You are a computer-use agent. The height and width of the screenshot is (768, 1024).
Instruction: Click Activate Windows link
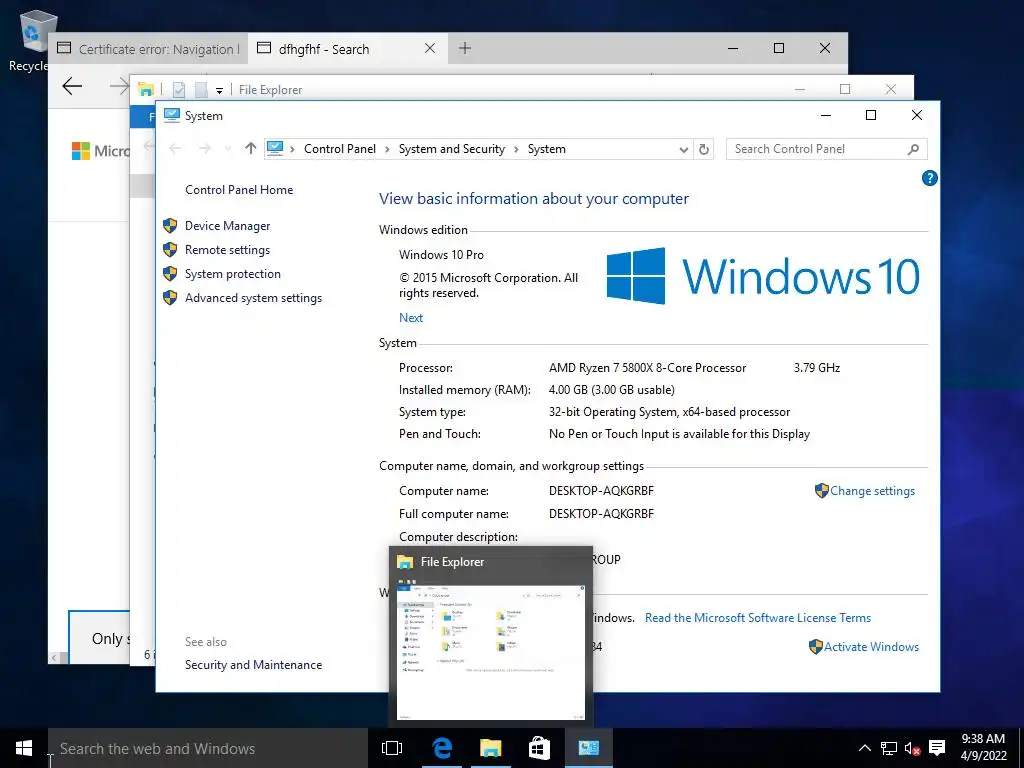871,647
